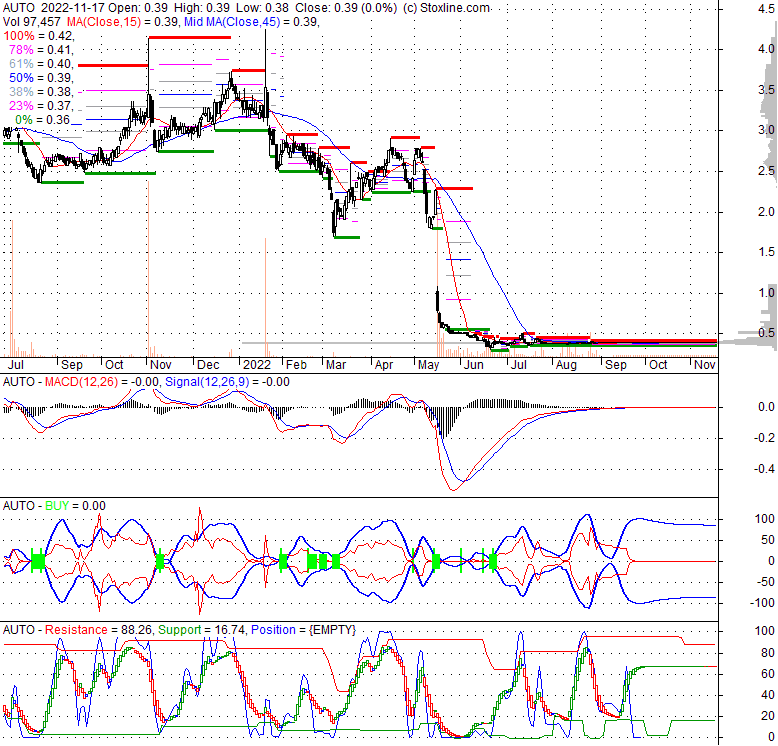Click the Vol 97,457 volume reading
The image size is (778, 746).
pos(32,22)
